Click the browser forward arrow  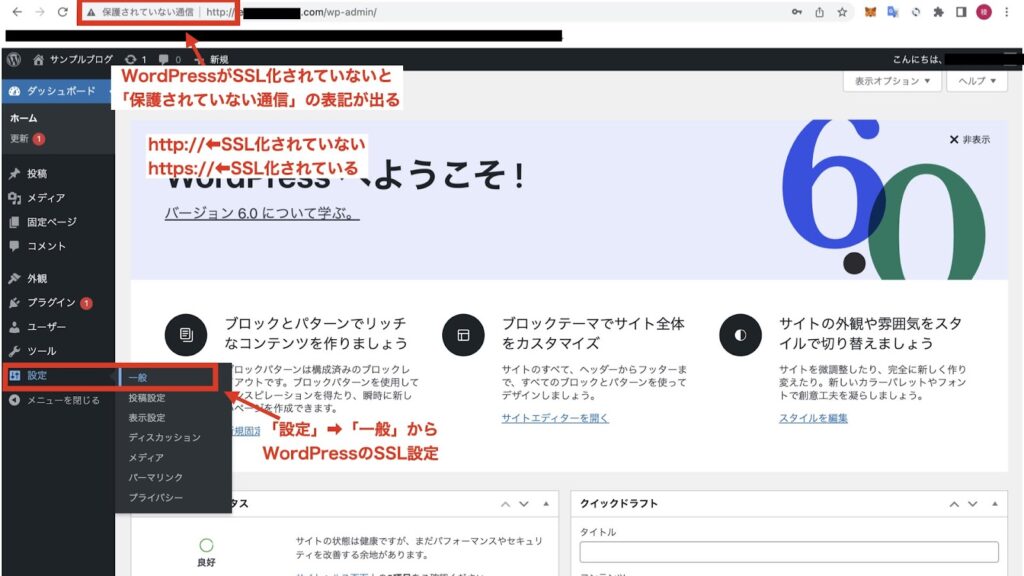pos(40,12)
